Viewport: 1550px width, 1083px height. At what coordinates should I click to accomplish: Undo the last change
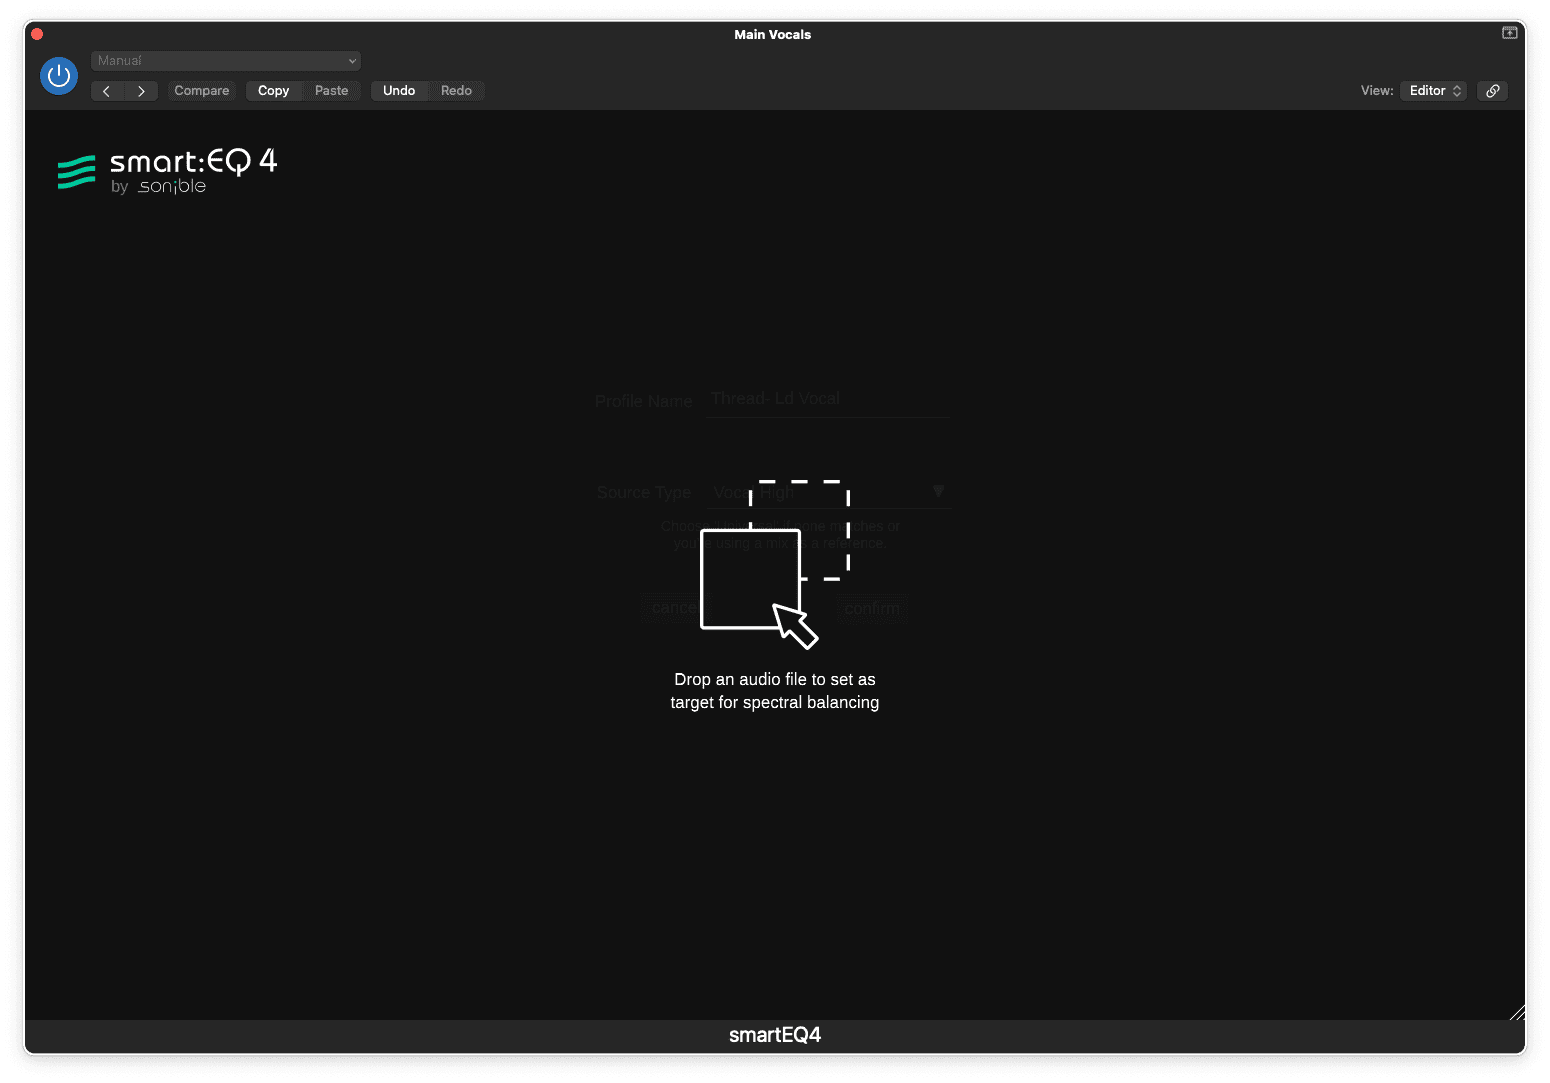(399, 91)
